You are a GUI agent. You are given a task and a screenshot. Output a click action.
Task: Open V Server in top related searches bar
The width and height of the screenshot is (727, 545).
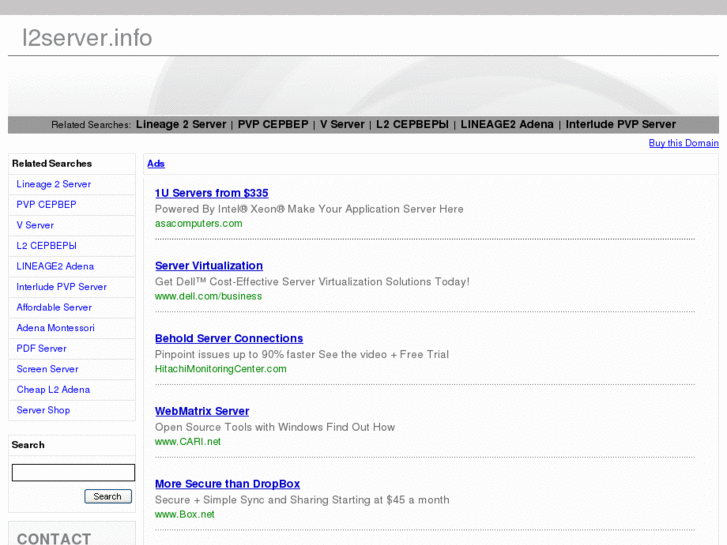point(342,124)
